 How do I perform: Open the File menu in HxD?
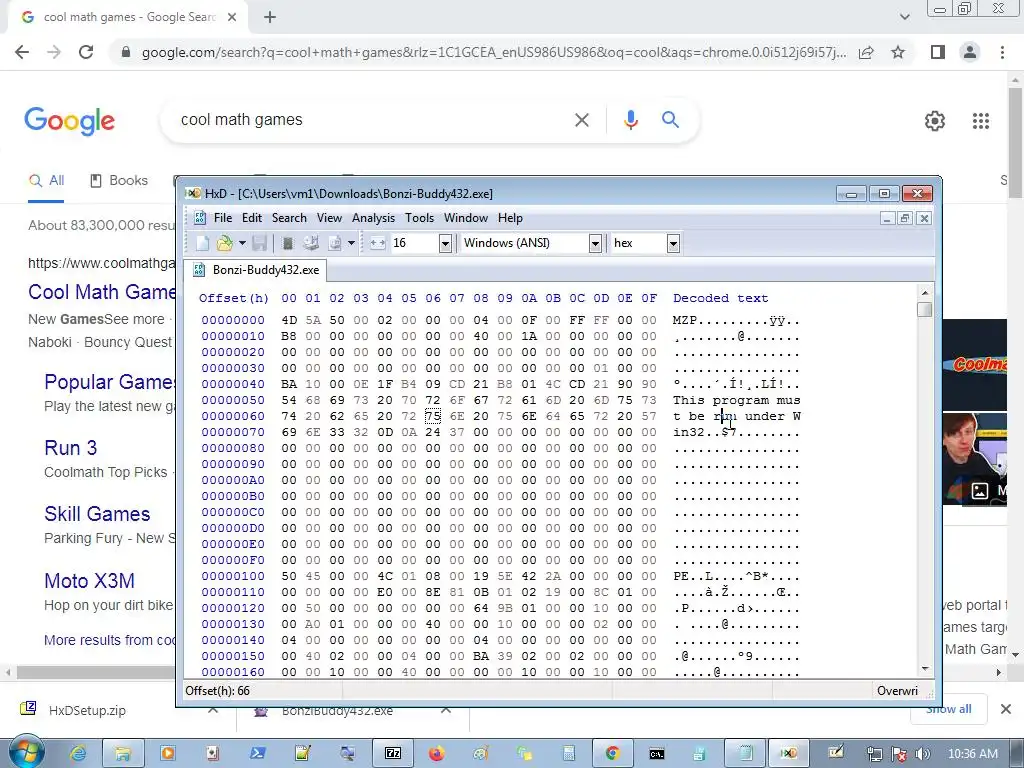pos(223,217)
